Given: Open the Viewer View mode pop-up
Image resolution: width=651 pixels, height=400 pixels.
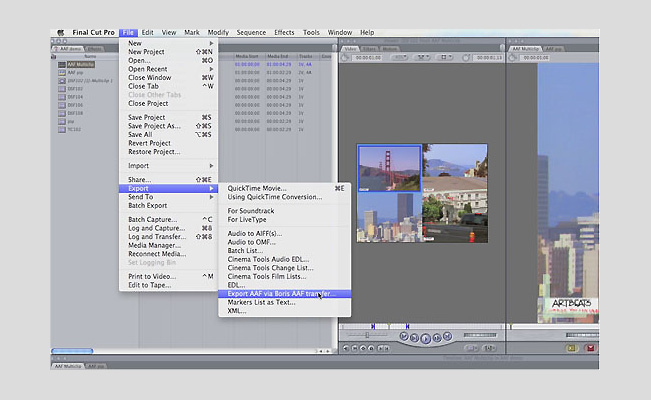Looking at the screenshot, I should (445, 57).
